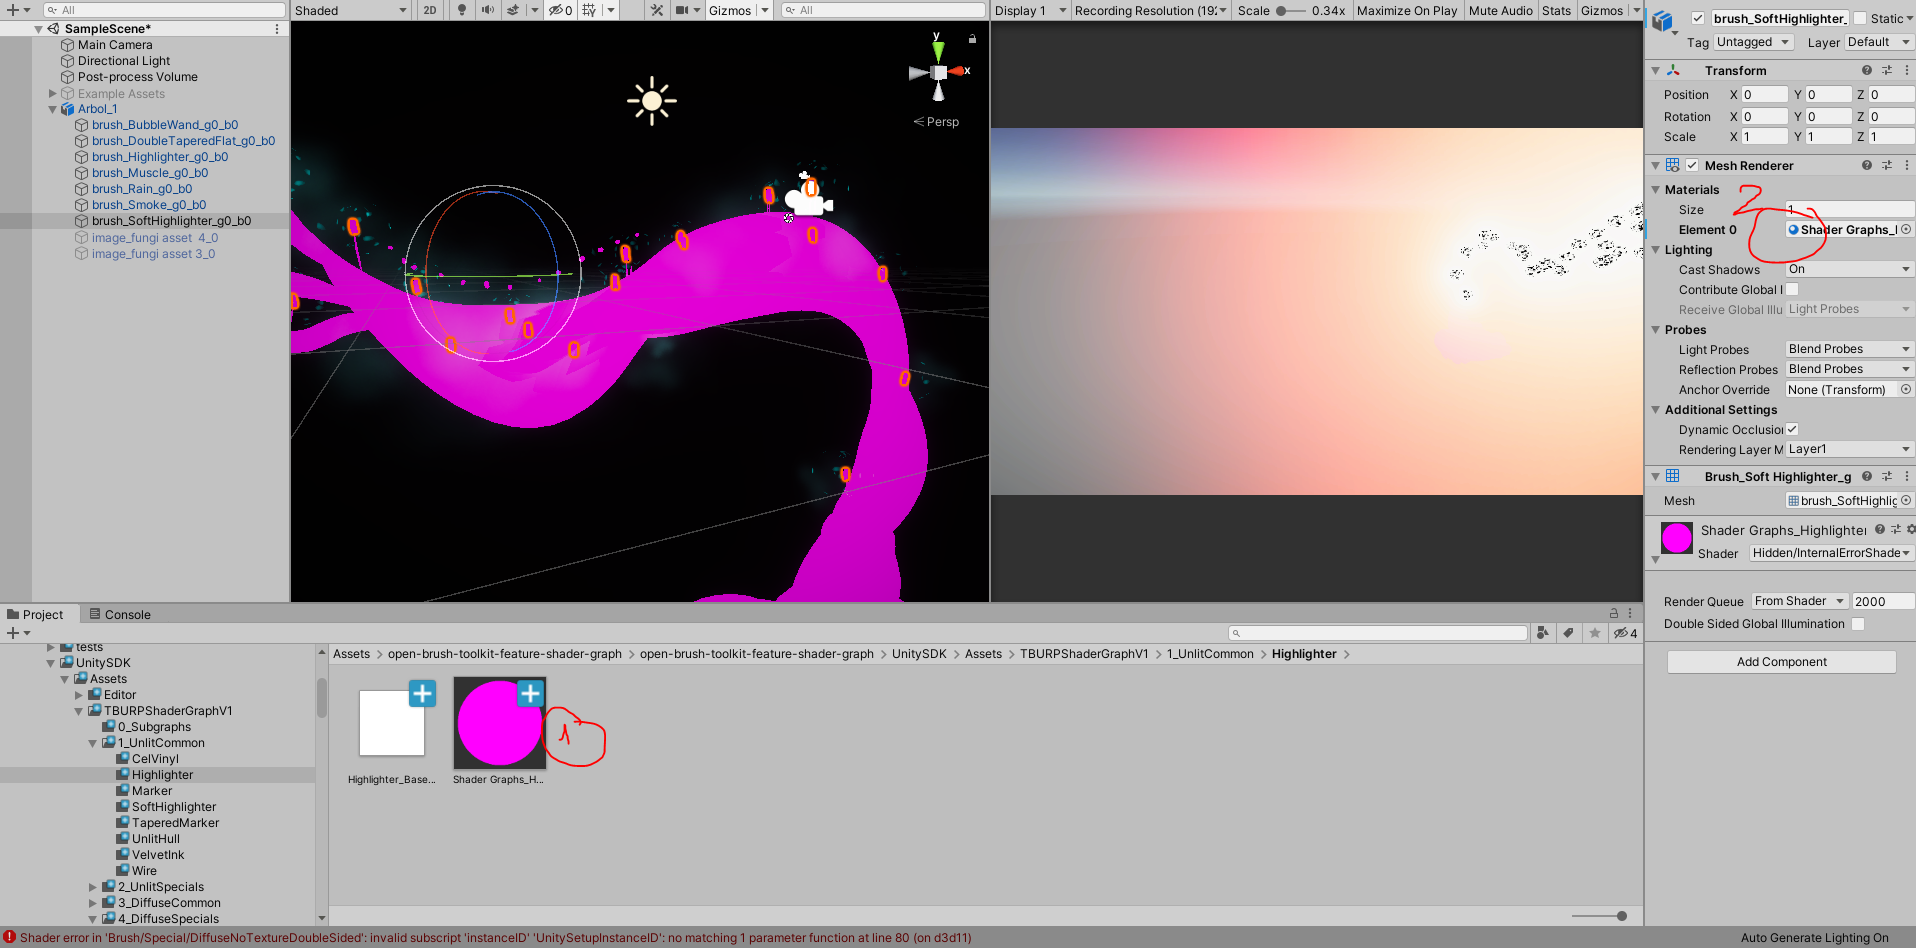Open the component tools wrench icon
This screenshot has width=1916, height=948.
tap(656, 10)
